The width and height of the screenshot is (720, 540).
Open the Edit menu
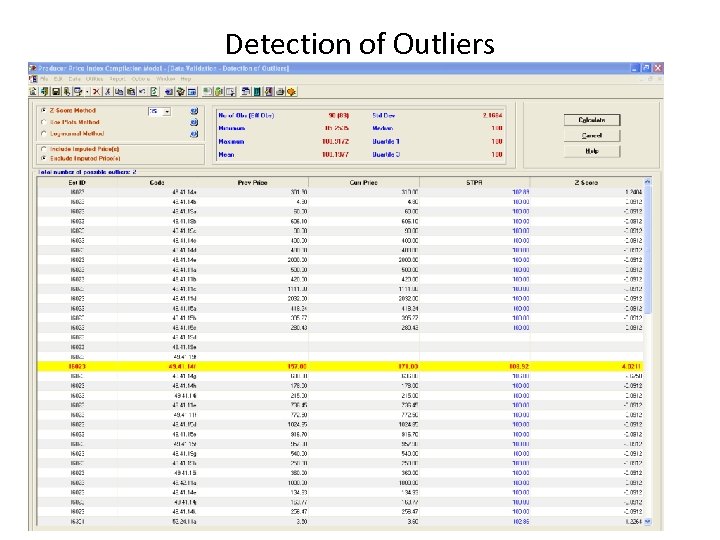[x=58, y=79]
